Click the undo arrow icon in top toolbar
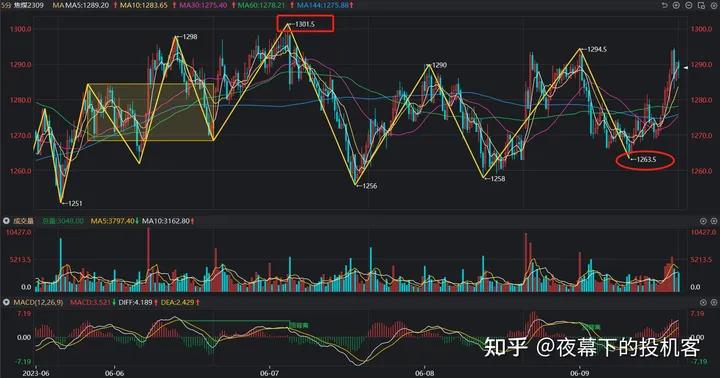The image size is (720, 378). [664, 5]
